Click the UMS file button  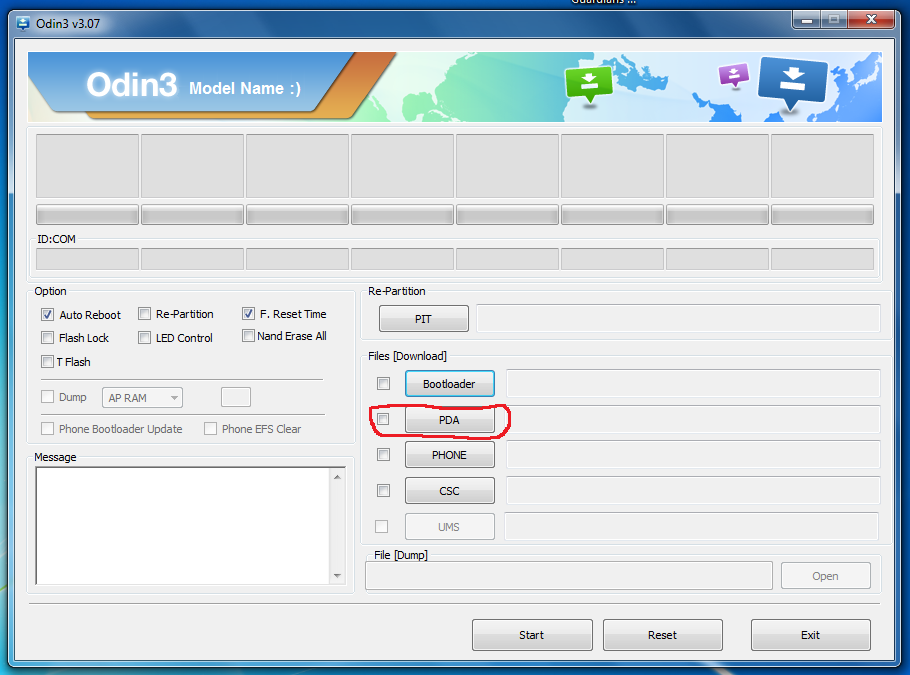tap(450, 527)
